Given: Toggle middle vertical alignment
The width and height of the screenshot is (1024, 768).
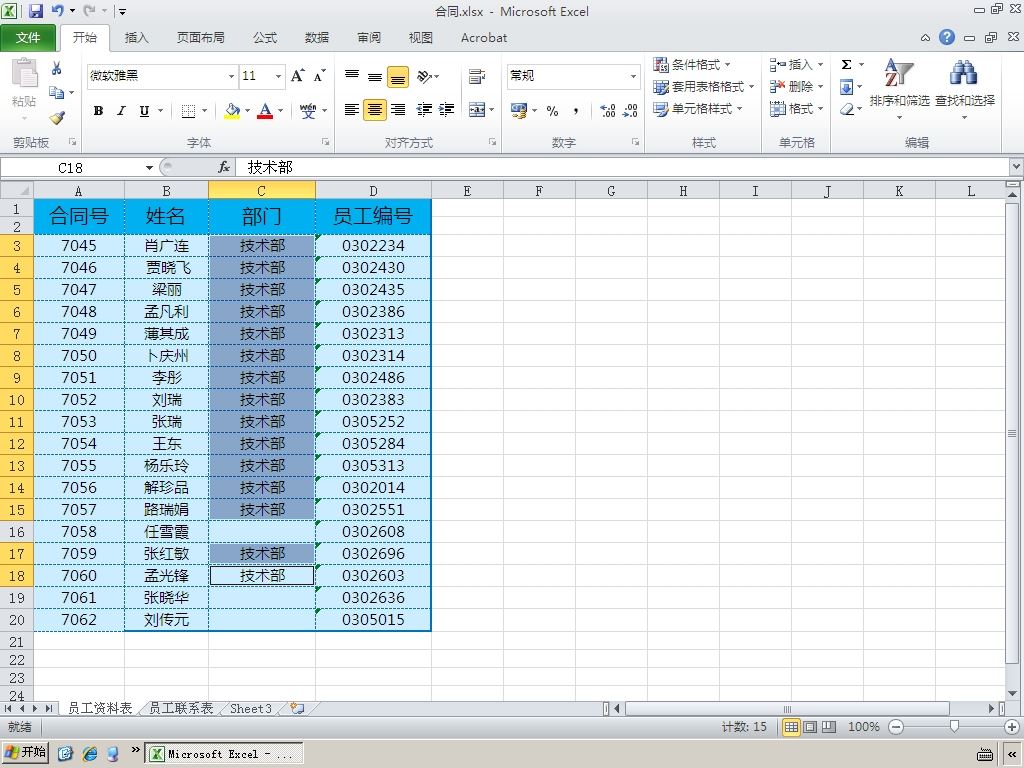Looking at the screenshot, I should [375, 76].
